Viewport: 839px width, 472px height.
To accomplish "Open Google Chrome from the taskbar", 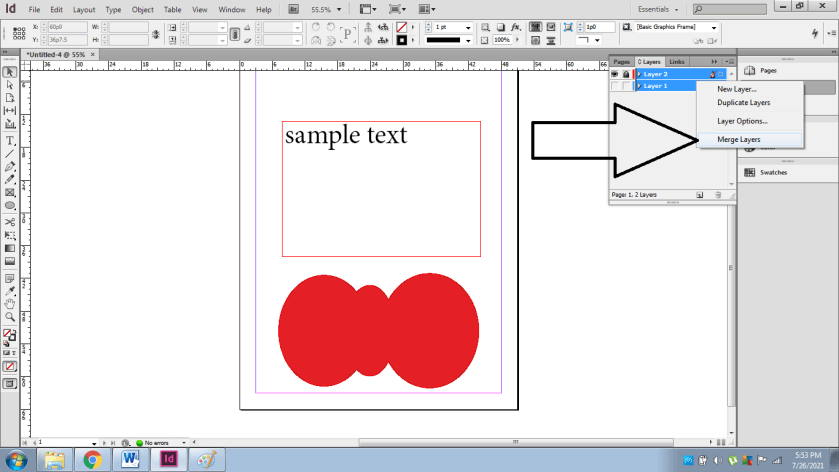I will pos(92,459).
